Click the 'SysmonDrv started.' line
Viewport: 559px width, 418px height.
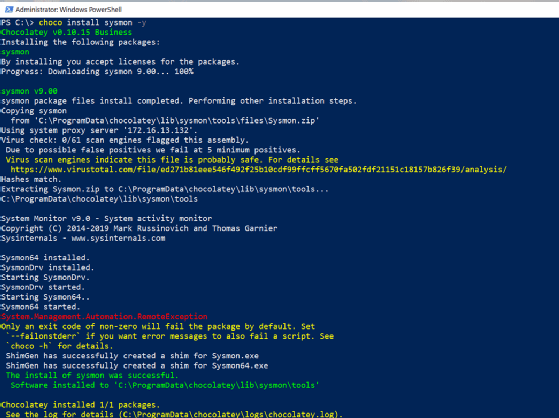tap(43, 287)
